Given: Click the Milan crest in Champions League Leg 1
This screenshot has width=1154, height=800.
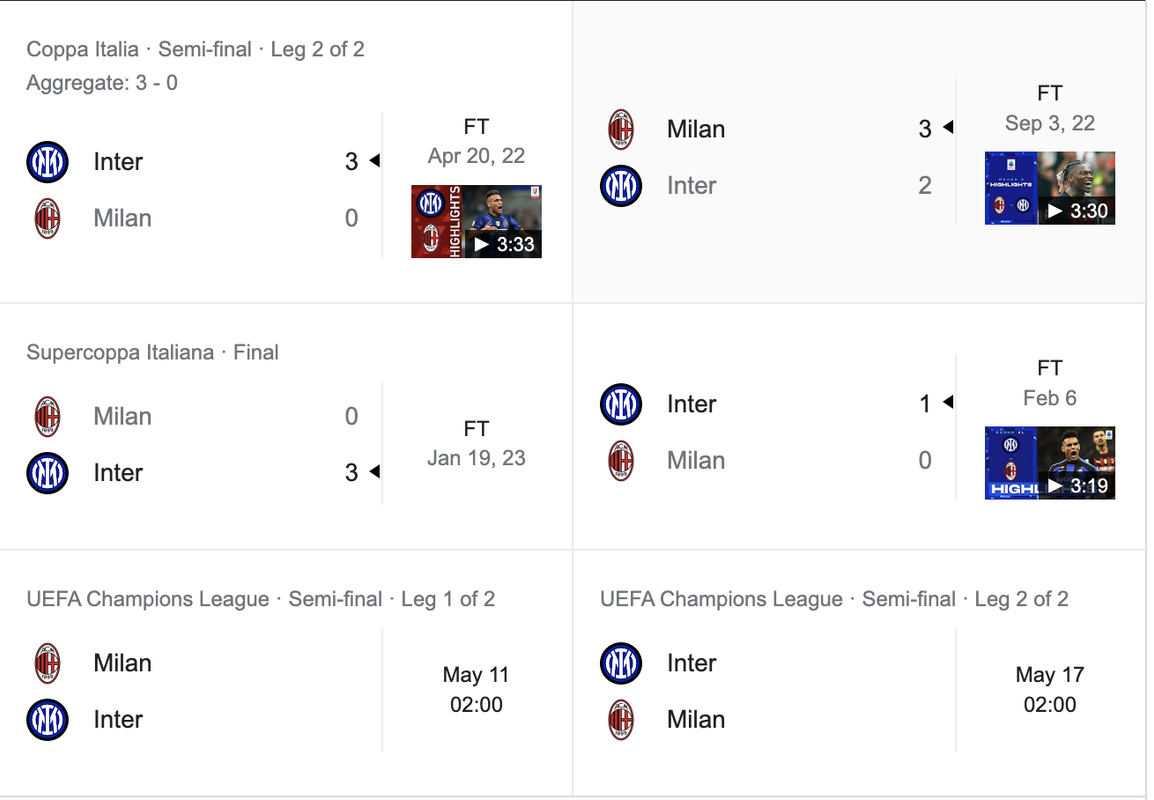Looking at the screenshot, I should pyautogui.click(x=47, y=663).
